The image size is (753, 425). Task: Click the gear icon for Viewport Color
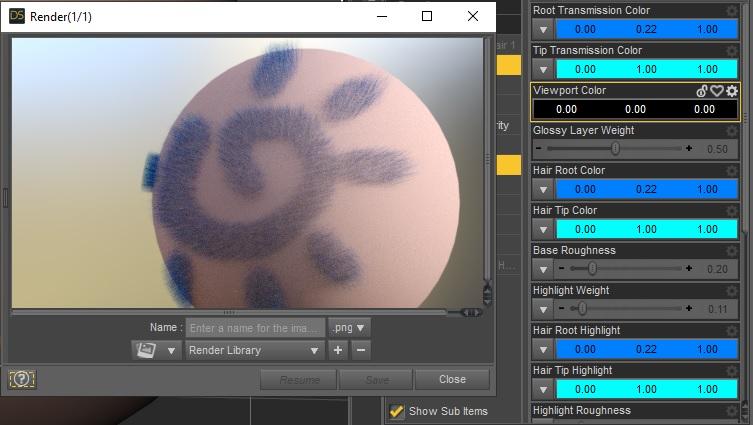[732, 90]
